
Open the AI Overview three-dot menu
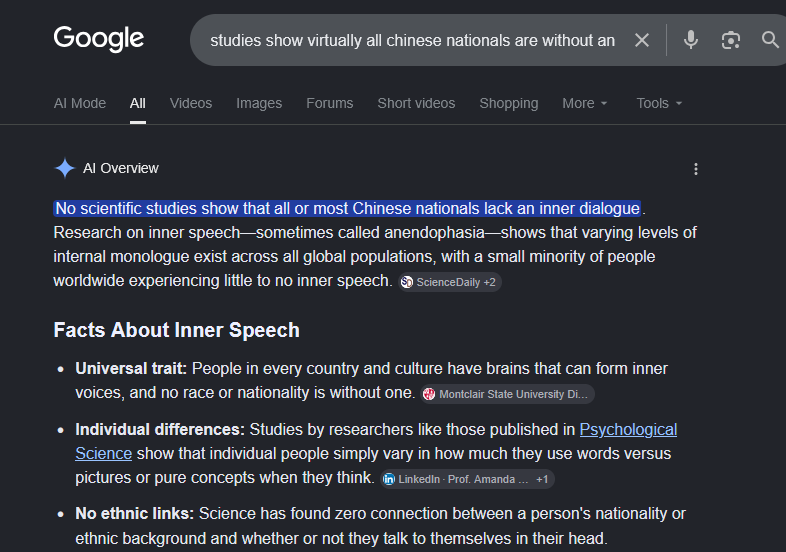(x=695, y=169)
